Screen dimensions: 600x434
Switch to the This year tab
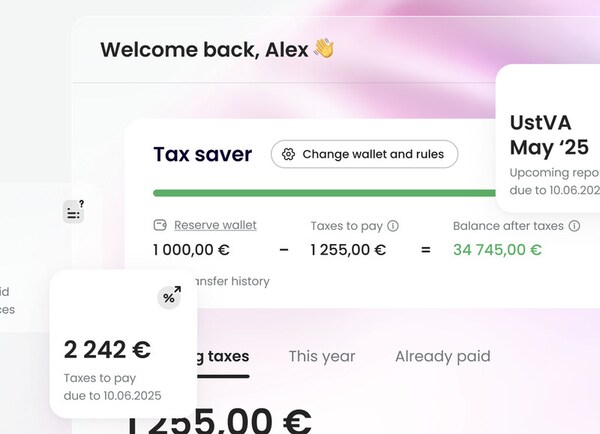322,356
